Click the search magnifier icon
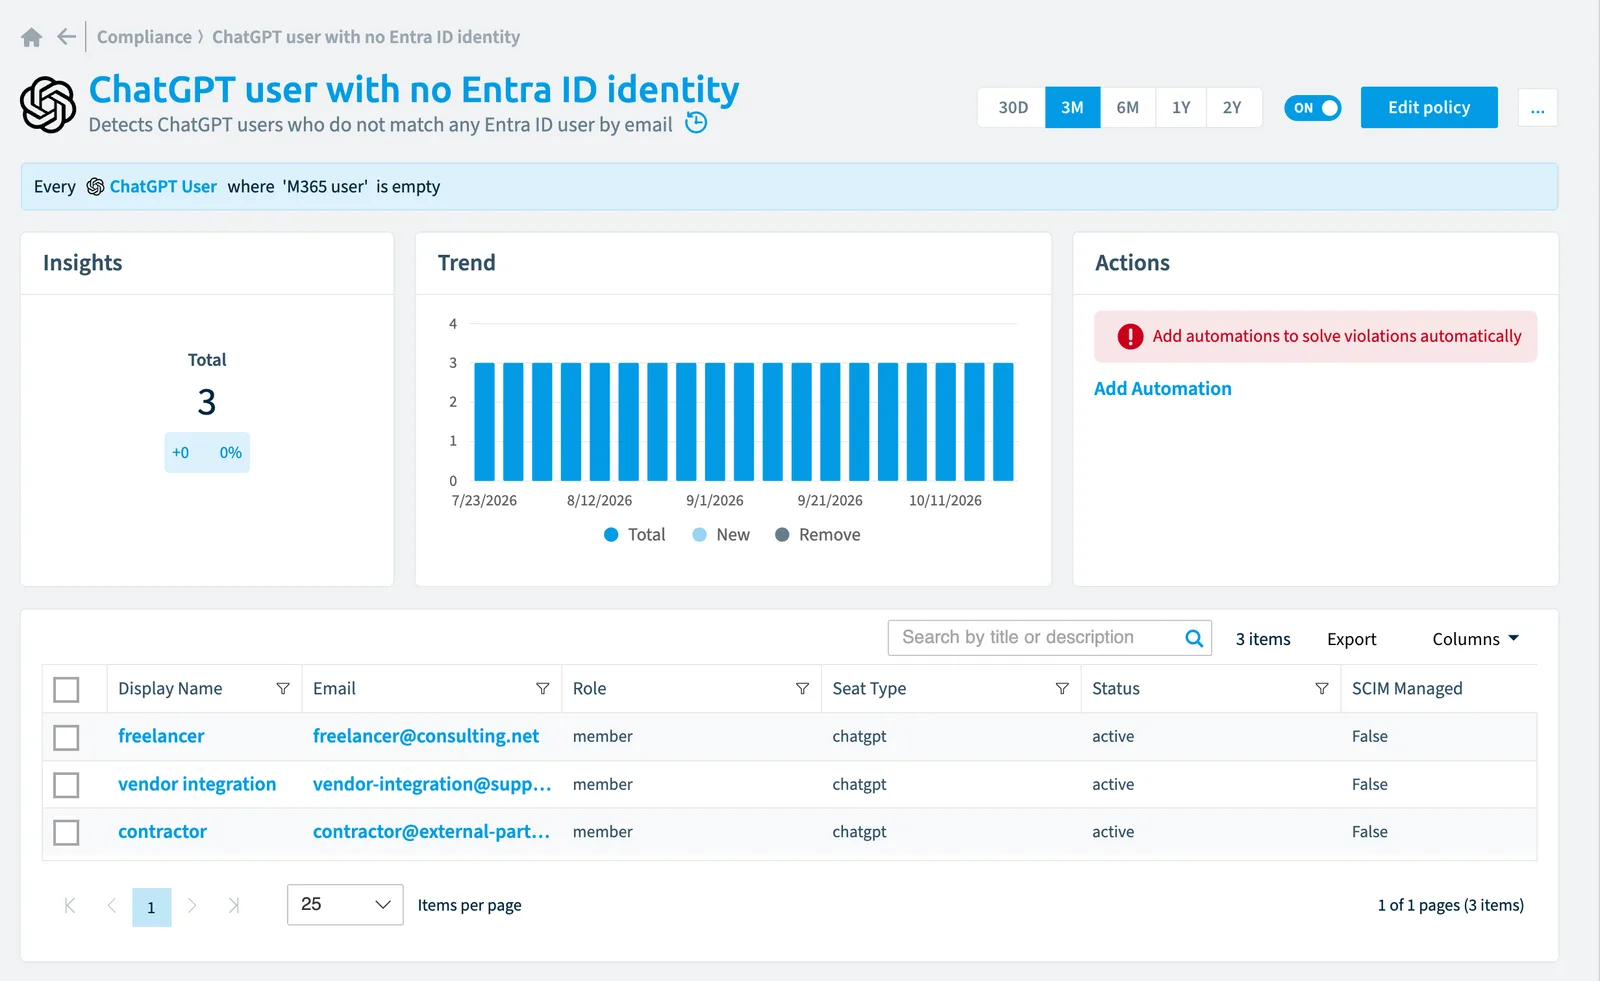The image size is (1600, 981). [1194, 638]
